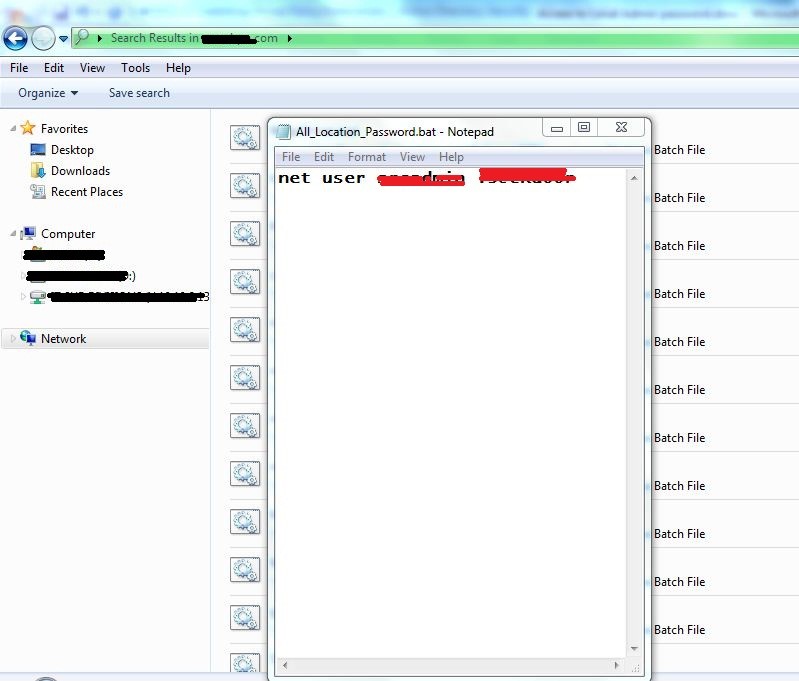The width and height of the screenshot is (799, 681).
Task: Open Notepad's Format menu
Action: 366,157
